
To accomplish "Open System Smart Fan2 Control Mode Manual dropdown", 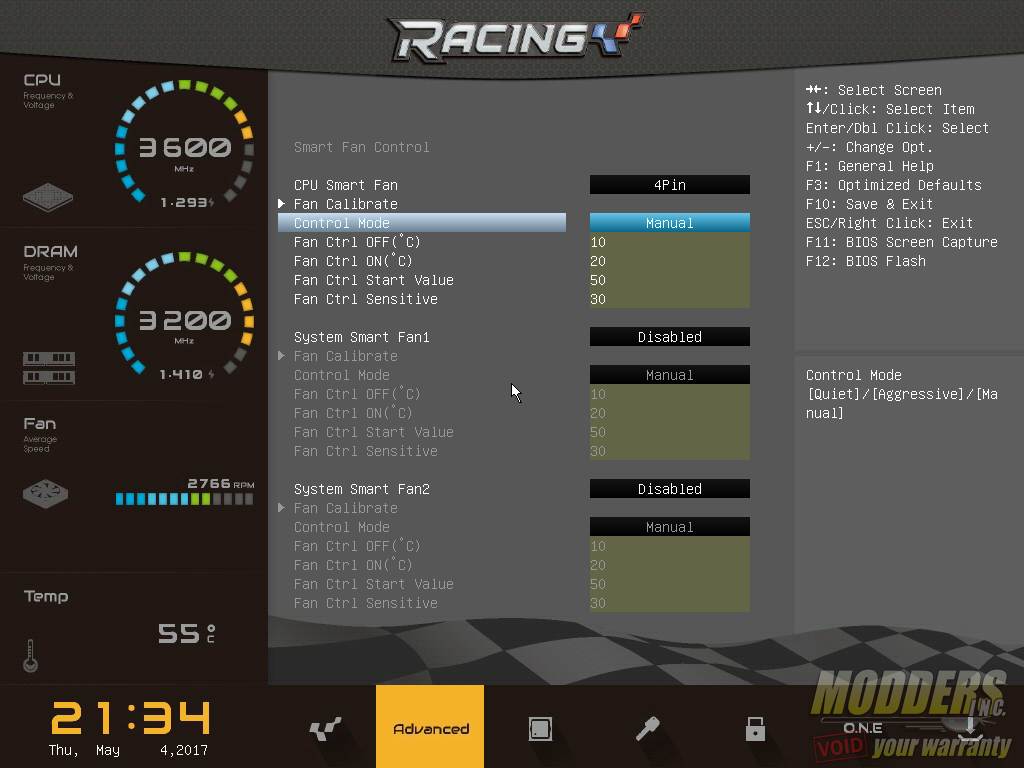I will 669,527.
